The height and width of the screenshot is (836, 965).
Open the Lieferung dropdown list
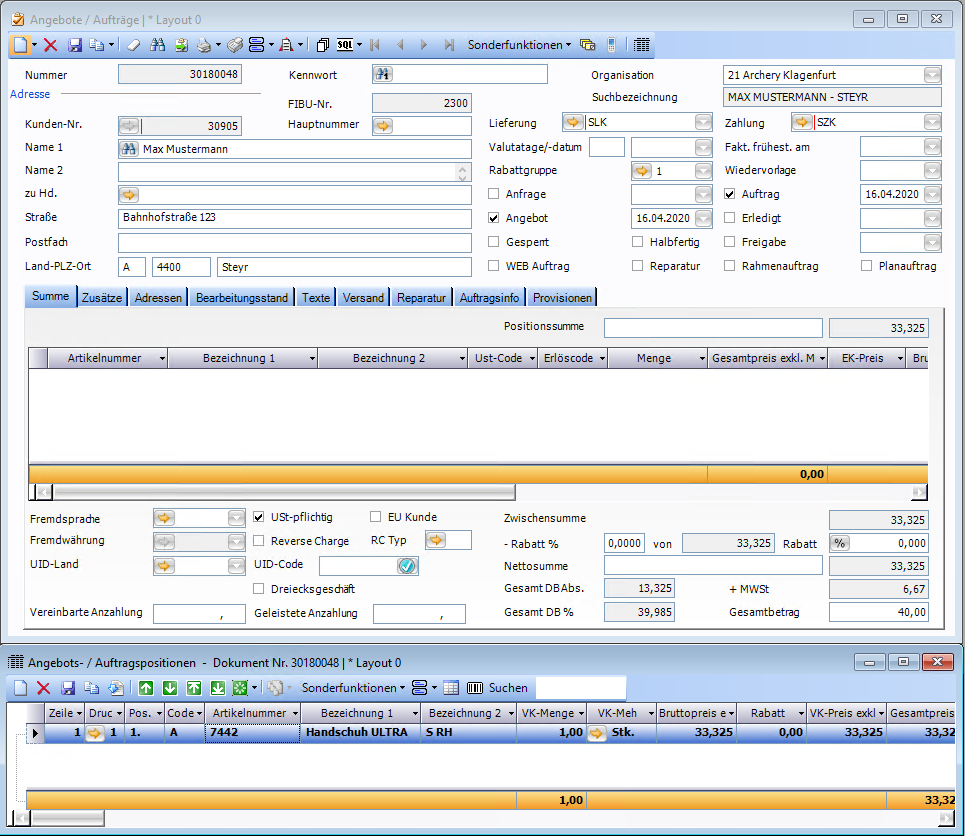tap(703, 123)
